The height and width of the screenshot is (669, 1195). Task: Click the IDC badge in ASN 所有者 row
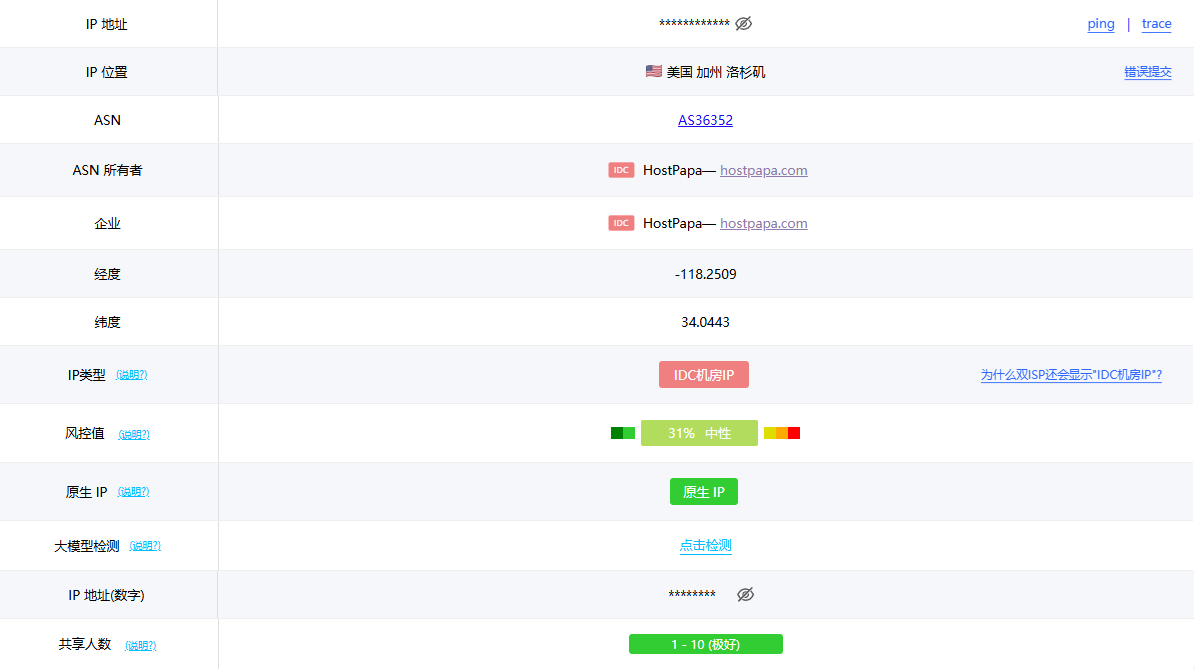[621, 170]
